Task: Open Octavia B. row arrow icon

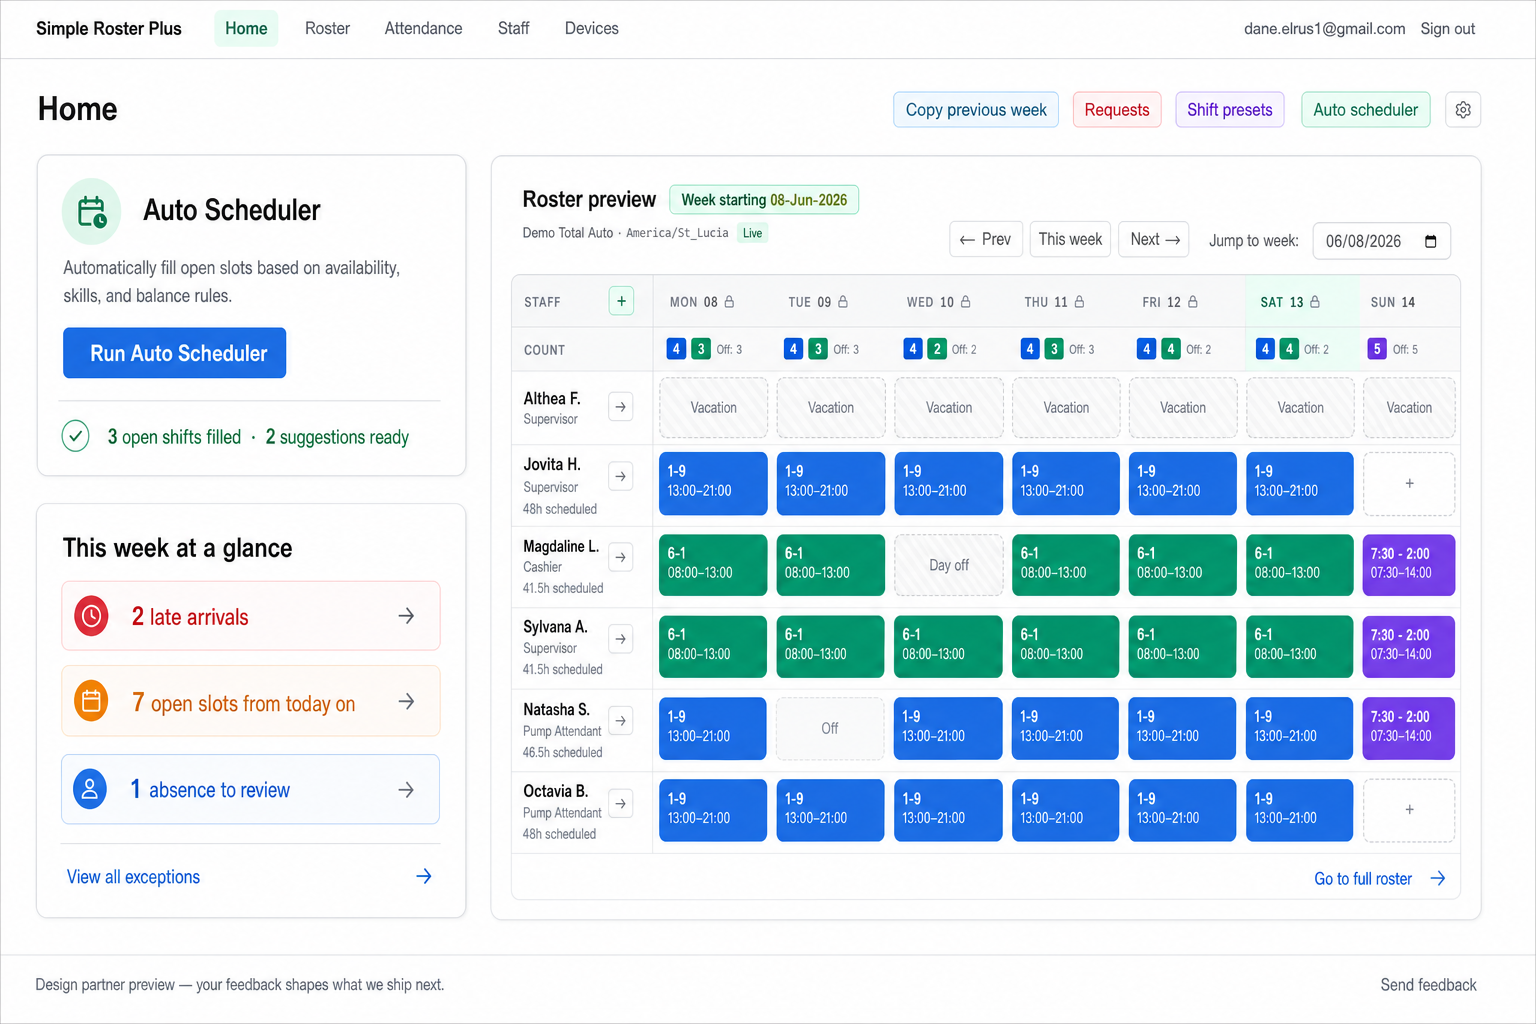Action: (x=621, y=803)
